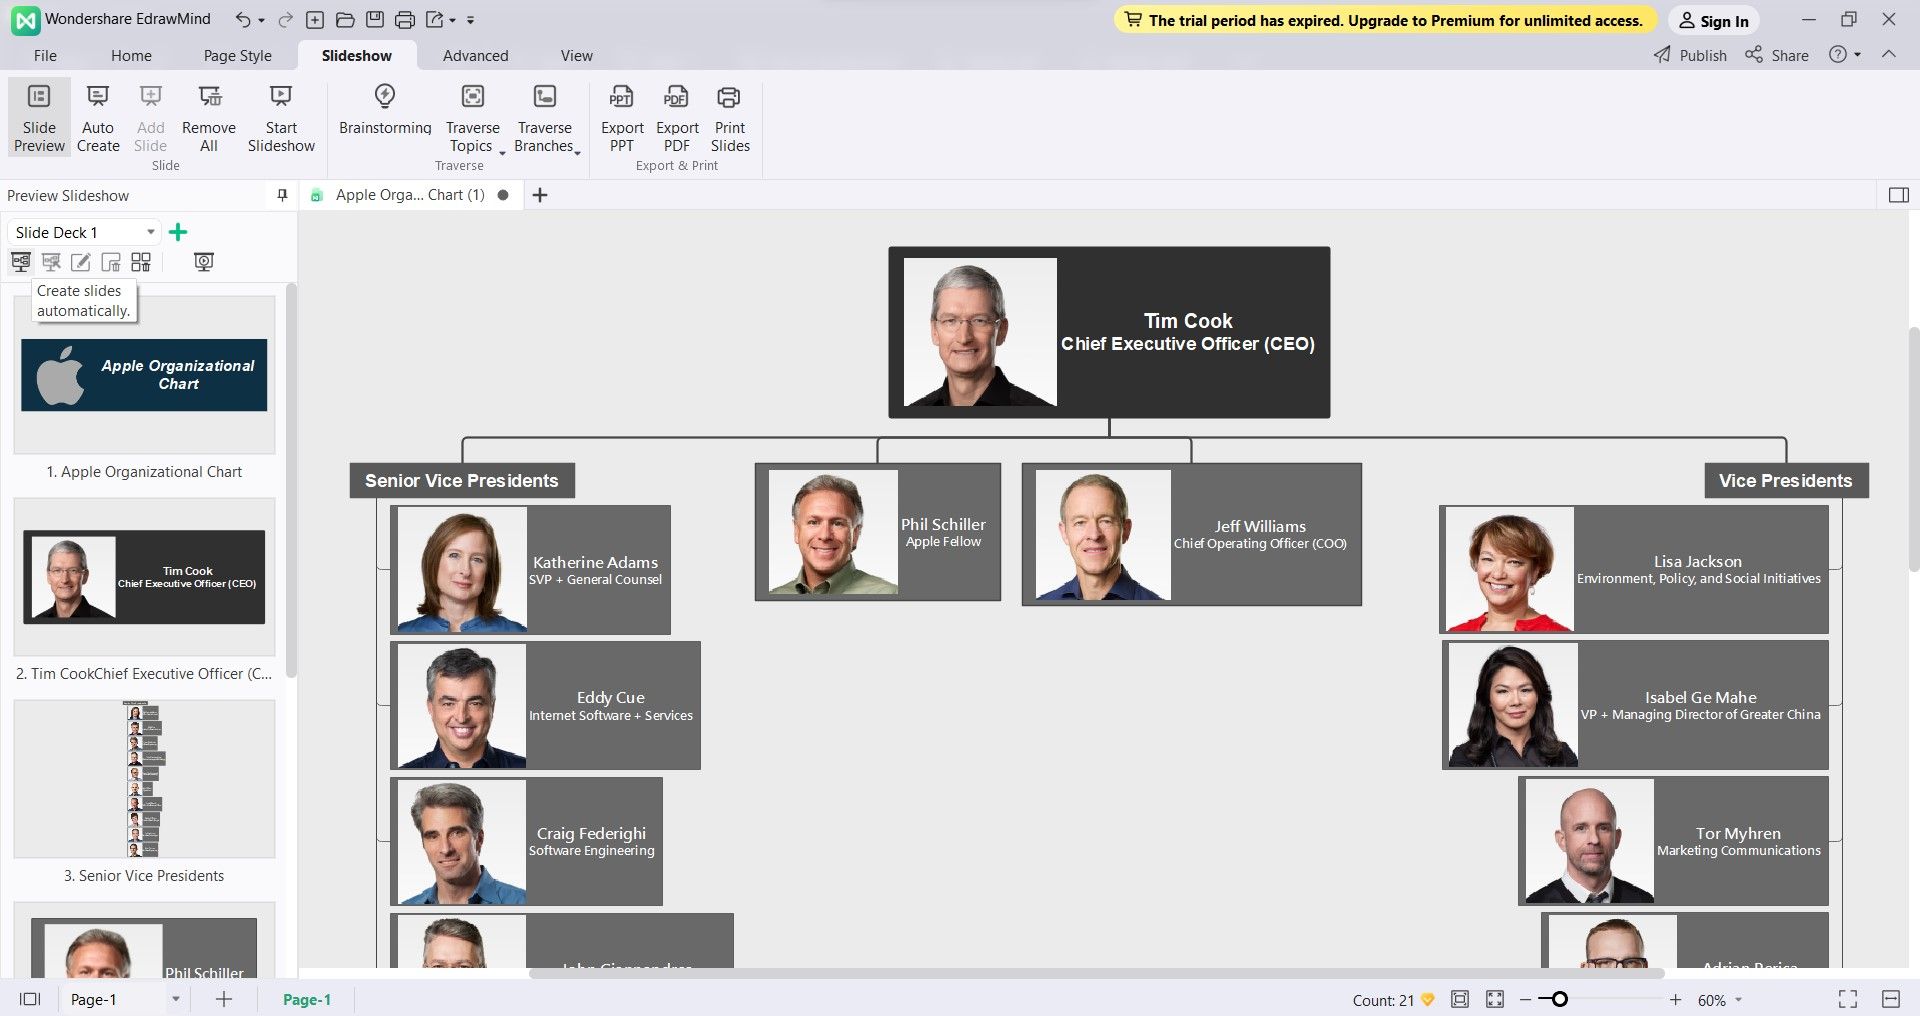This screenshot has height=1016, width=1920.
Task: Click the play slideshow icon in panel toolbar
Action: click(x=204, y=262)
